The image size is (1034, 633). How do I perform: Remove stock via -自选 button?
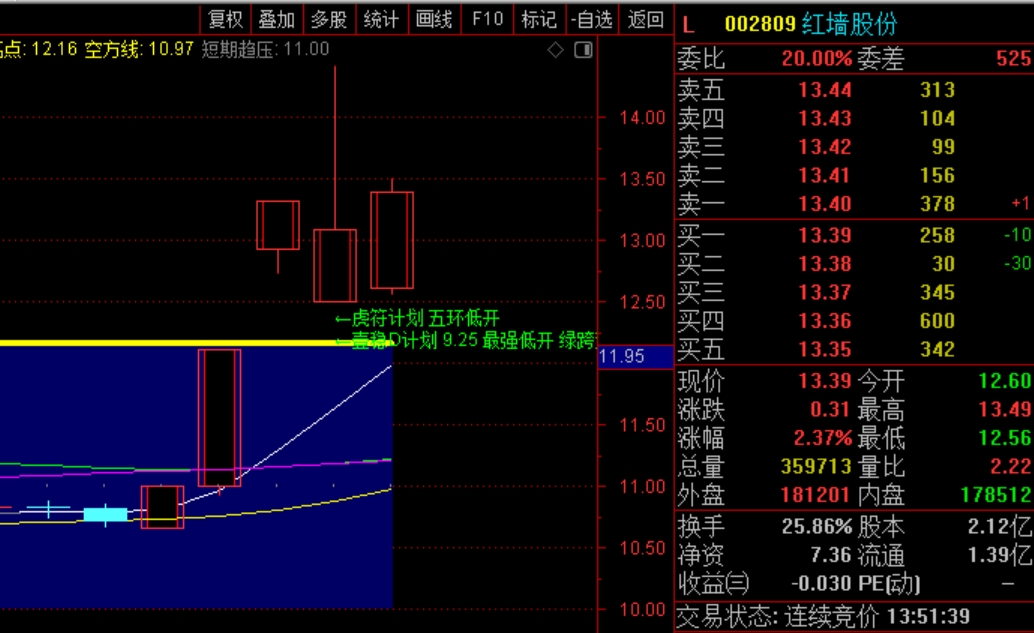tap(592, 19)
